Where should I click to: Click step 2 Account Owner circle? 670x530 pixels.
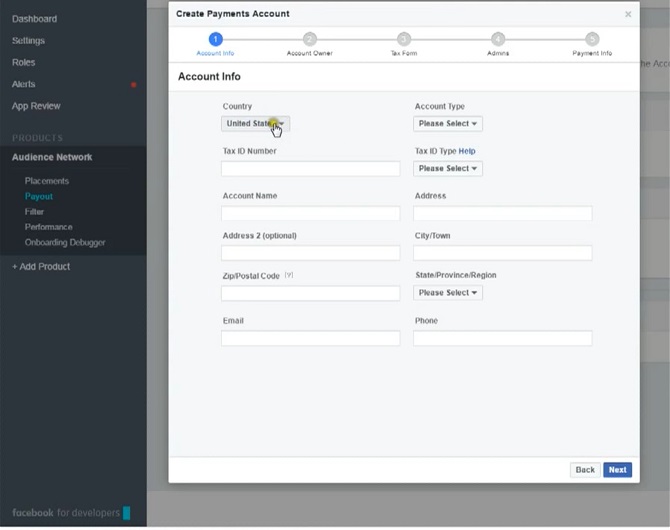[310, 39]
